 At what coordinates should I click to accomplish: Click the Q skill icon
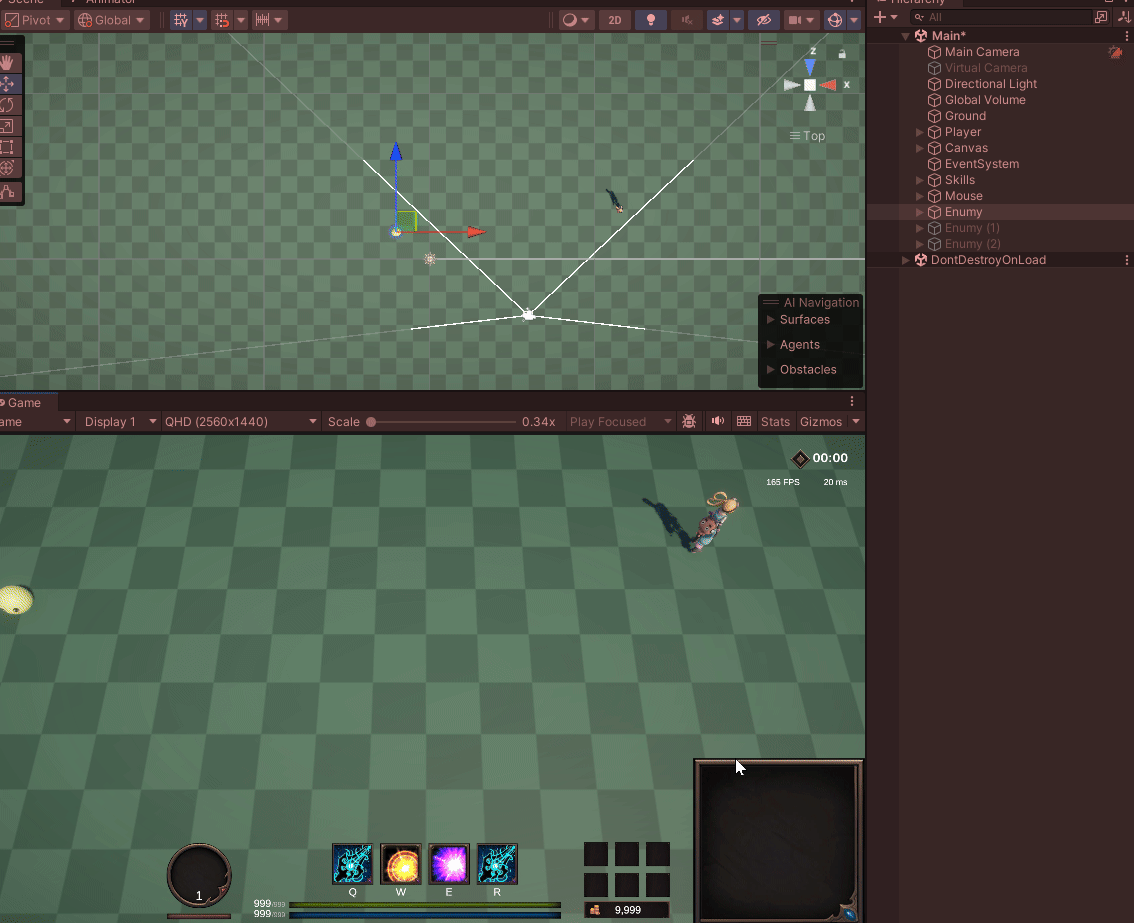(352, 864)
